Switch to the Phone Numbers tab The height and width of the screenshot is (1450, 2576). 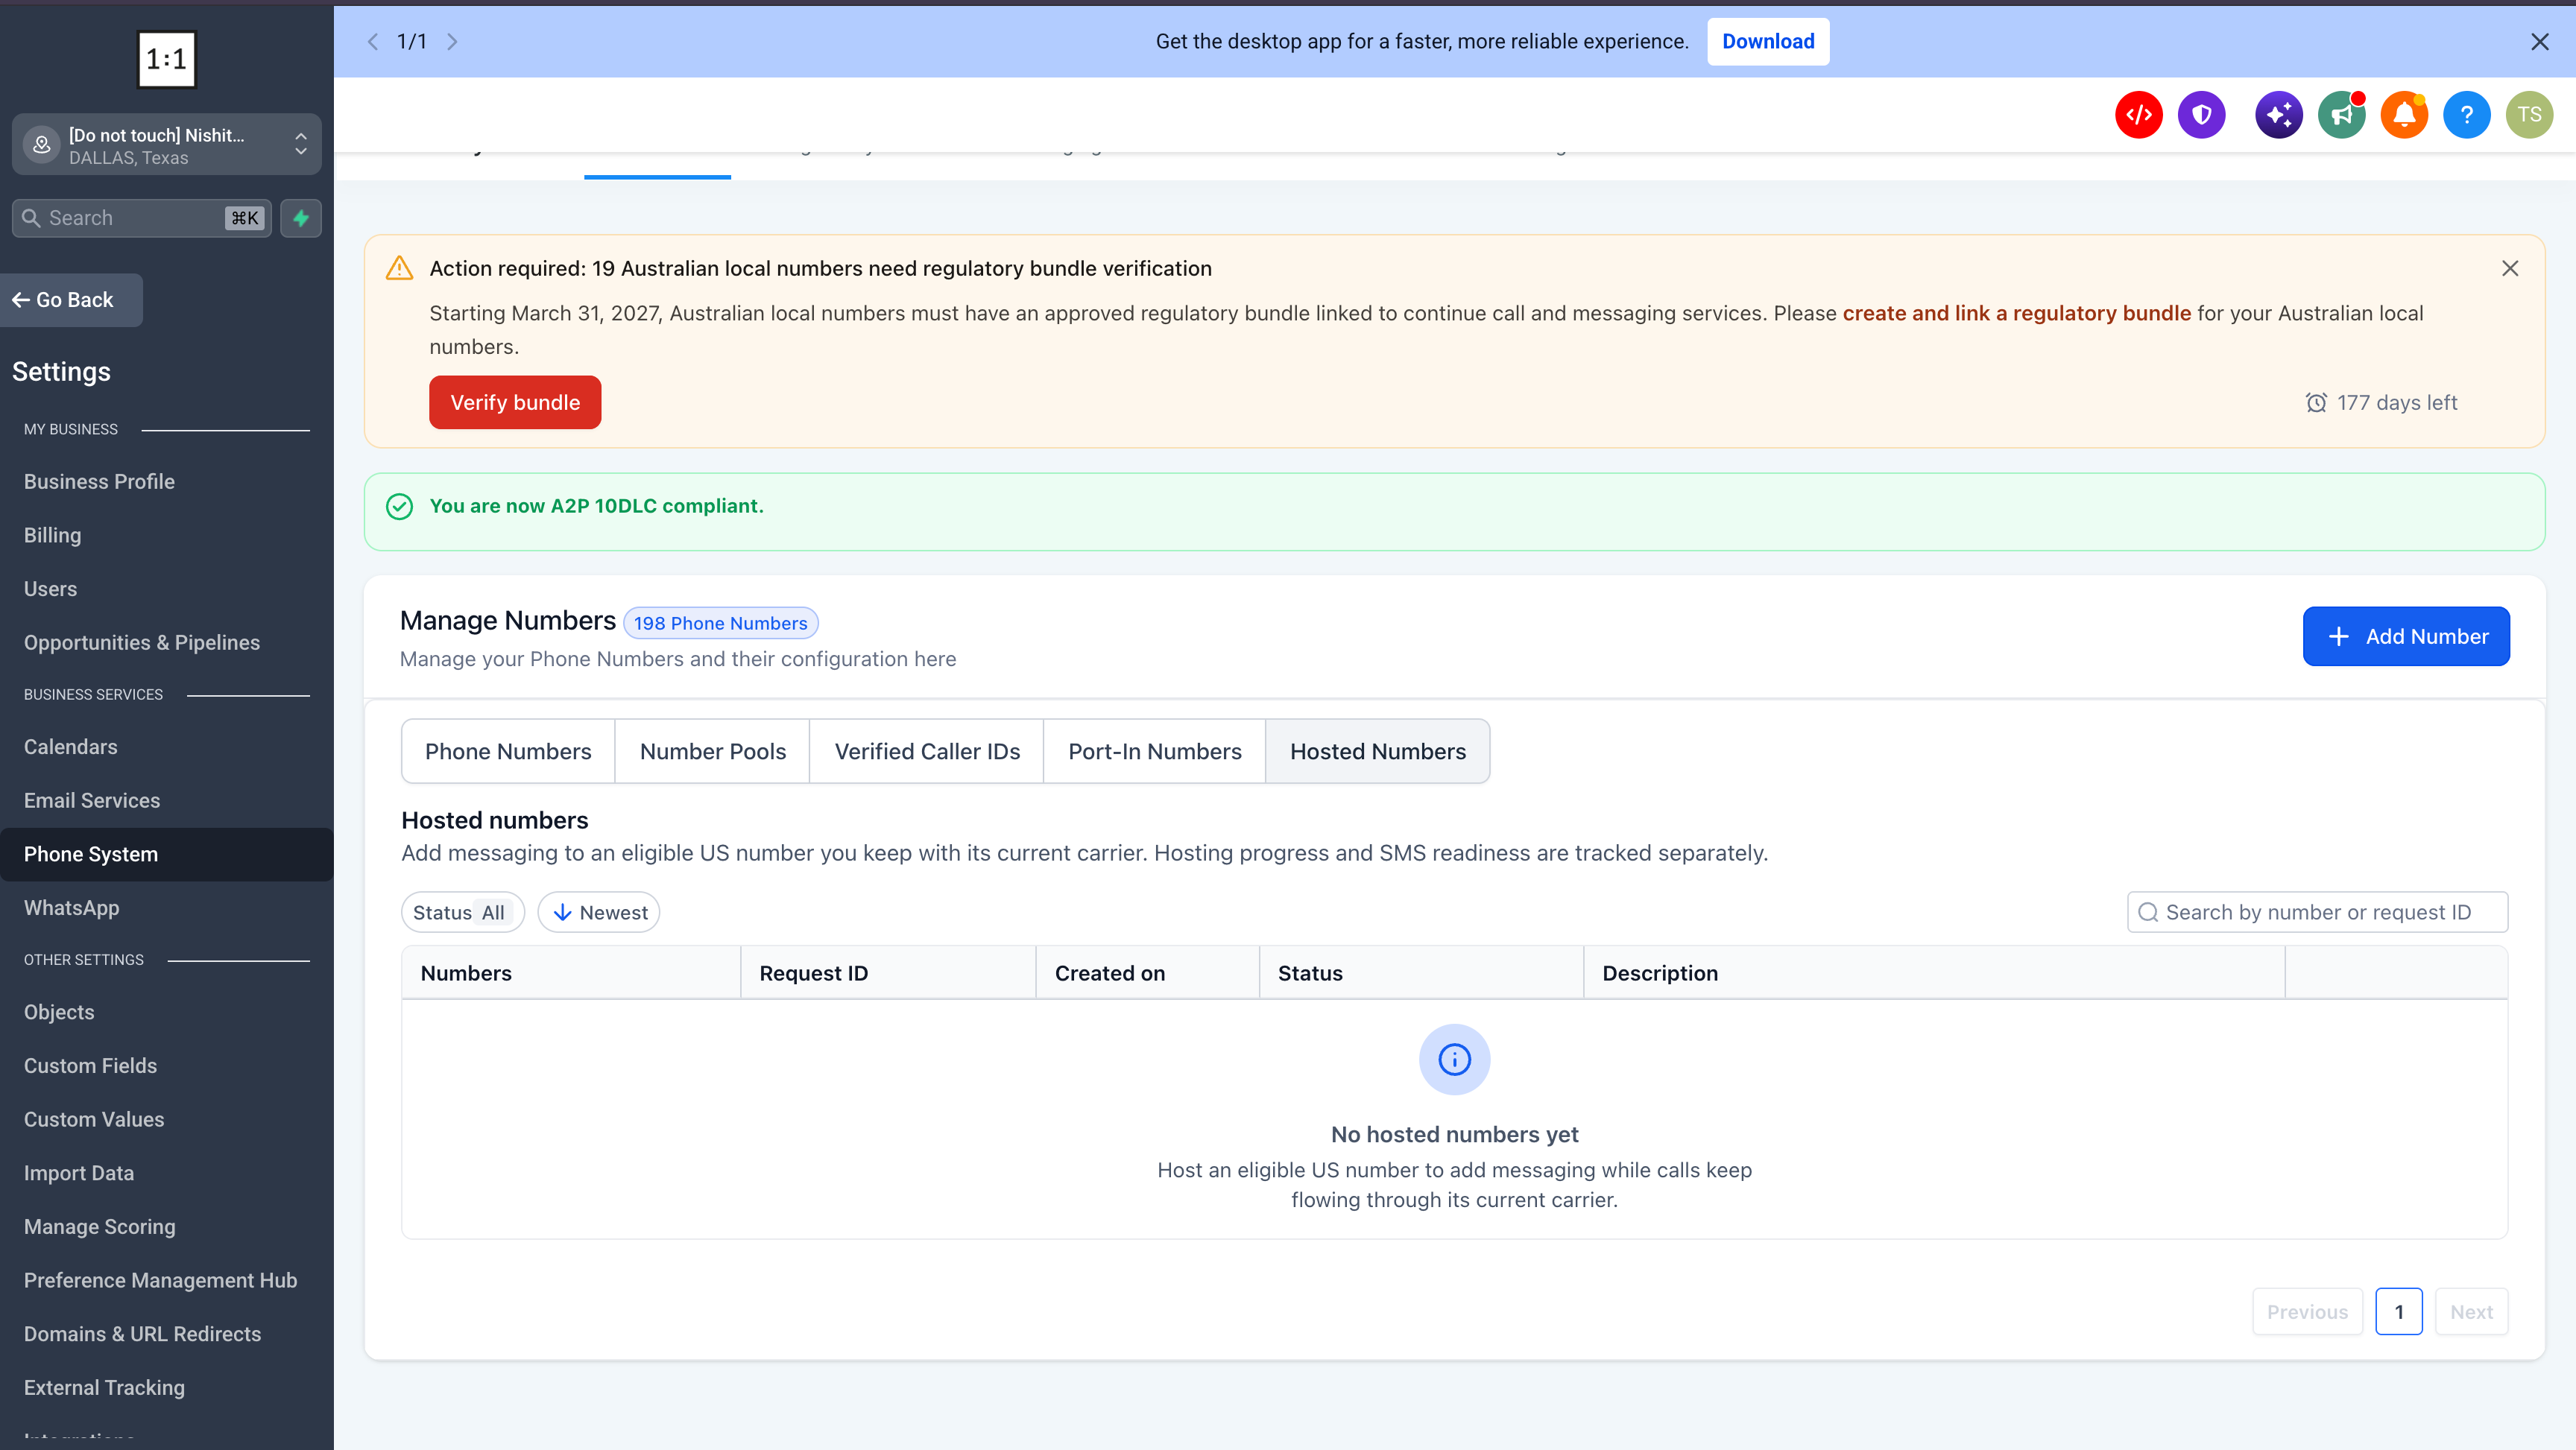coord(508,751)
